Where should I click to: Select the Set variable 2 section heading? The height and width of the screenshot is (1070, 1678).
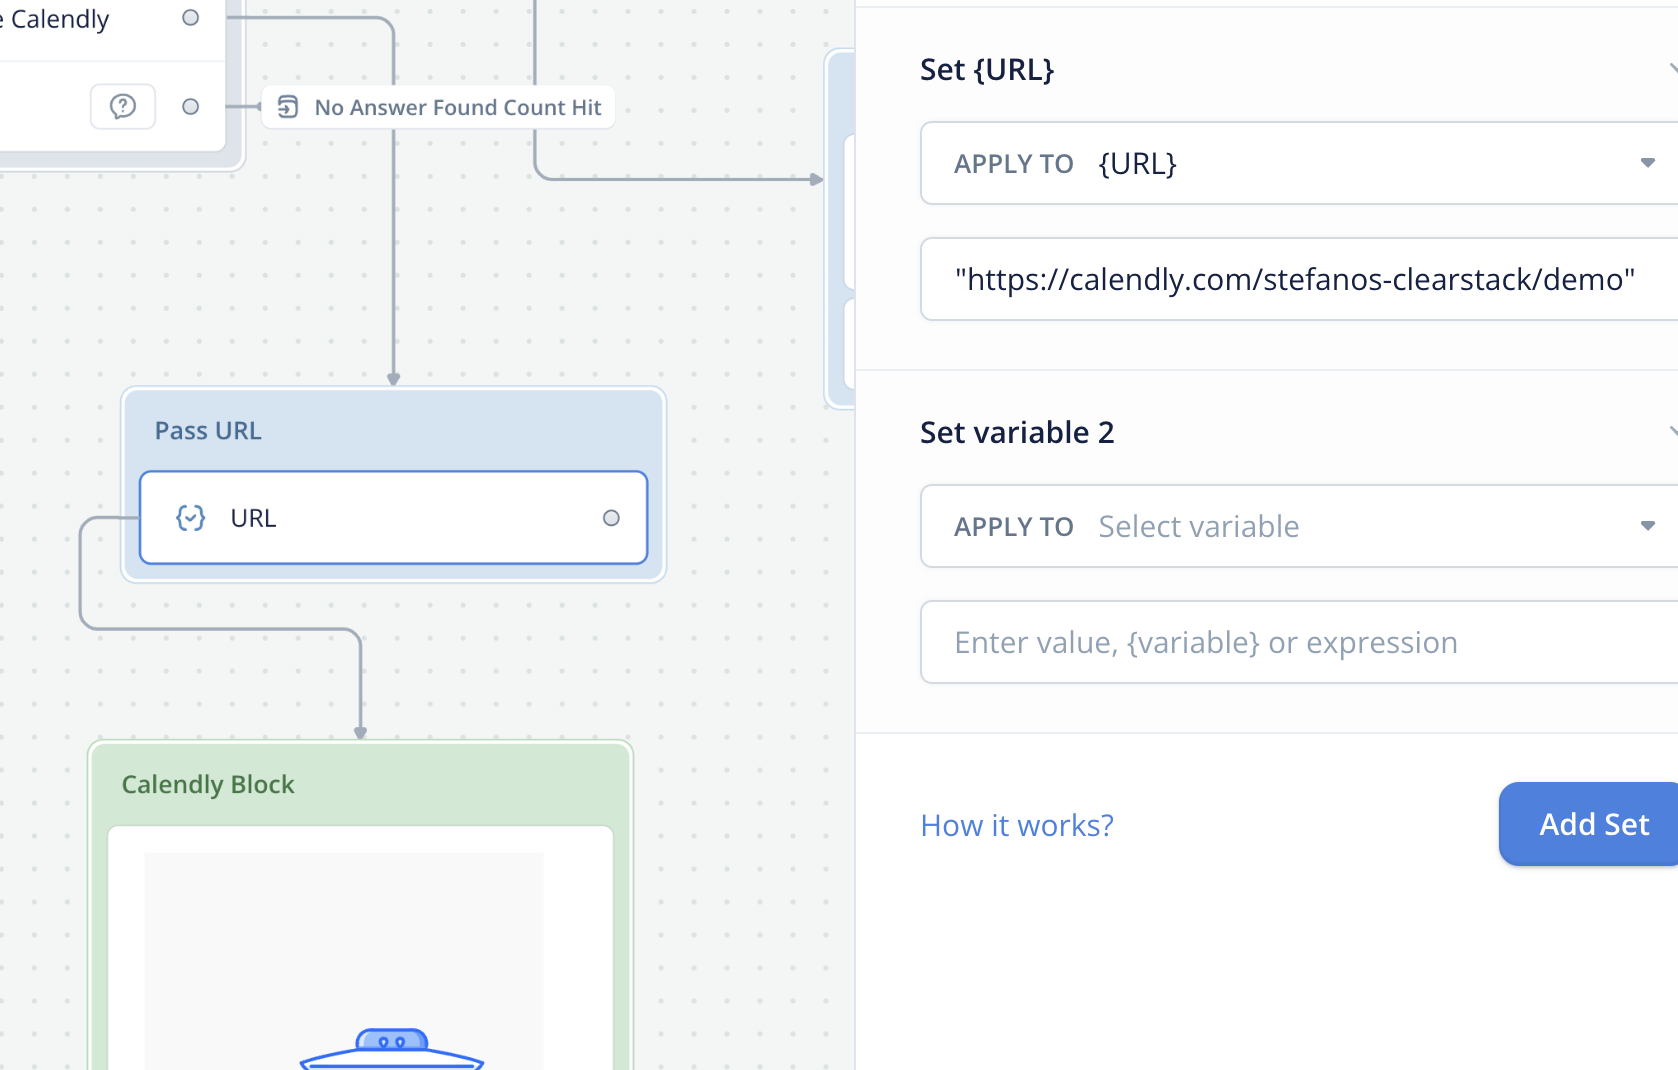coord(1017,432)
